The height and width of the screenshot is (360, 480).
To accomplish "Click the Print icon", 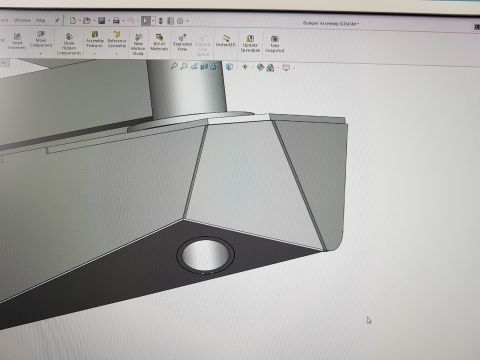I will [116, 21].
